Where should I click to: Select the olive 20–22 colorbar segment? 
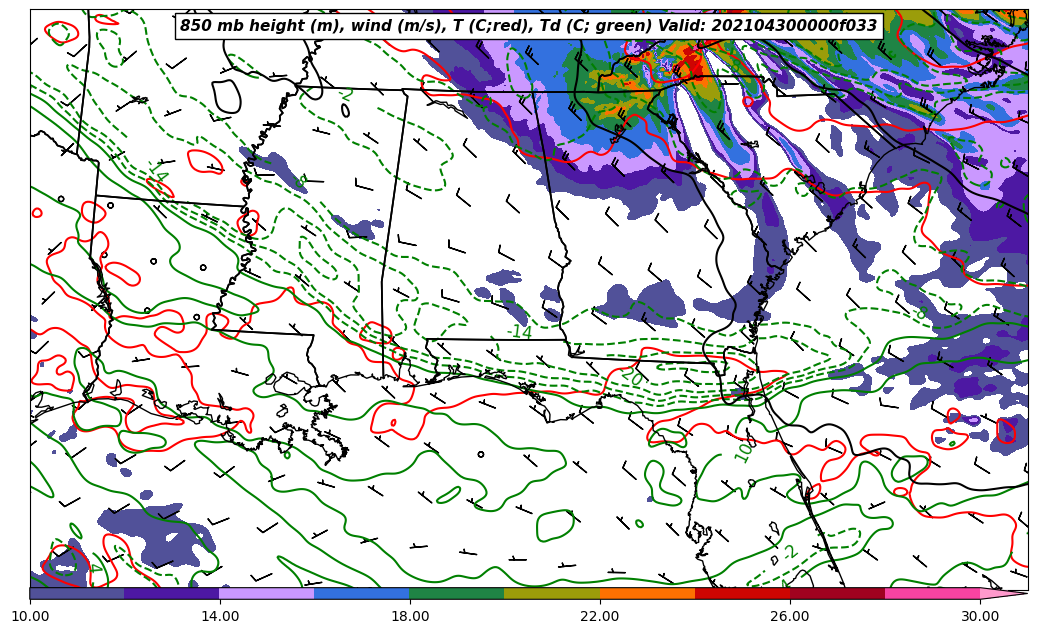[552, 593]
